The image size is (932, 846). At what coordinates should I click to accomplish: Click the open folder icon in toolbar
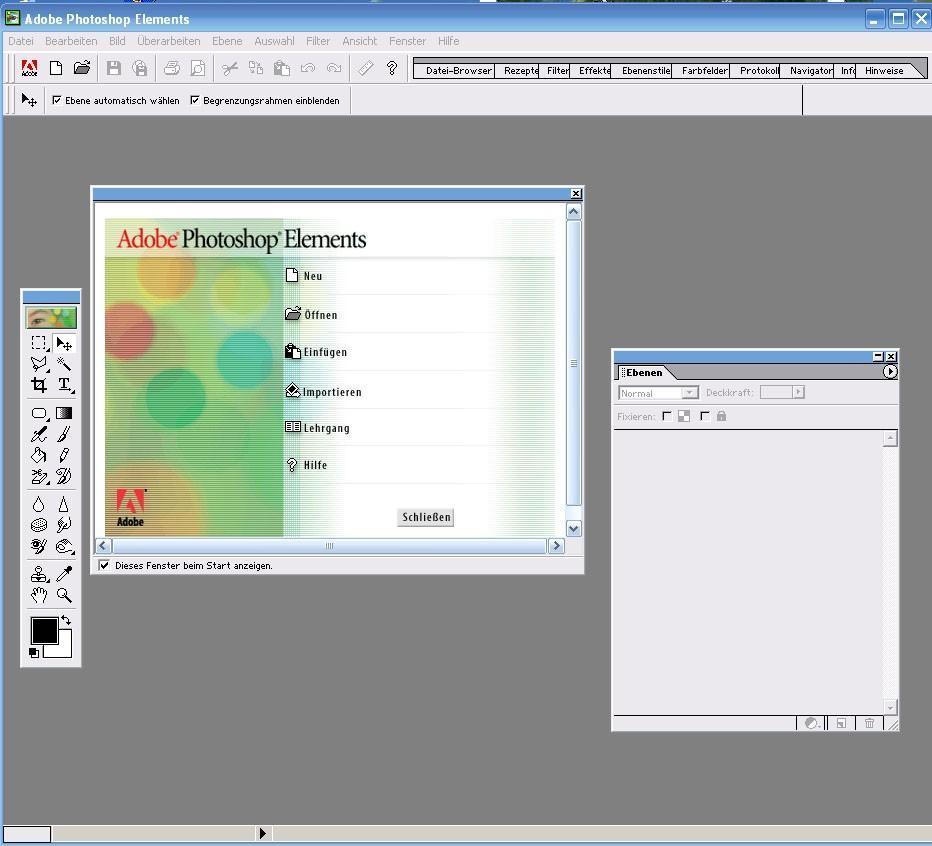(82, 68)
